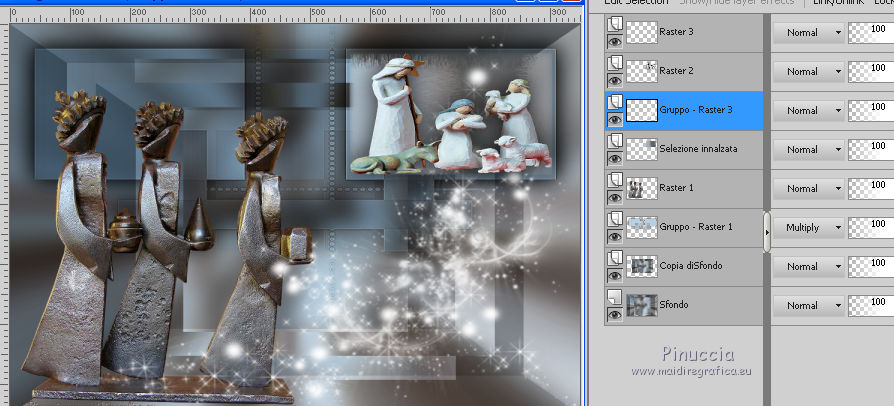Click opacity slider of Copia diSfondo
894x406 pixels.
click(871, 266)
